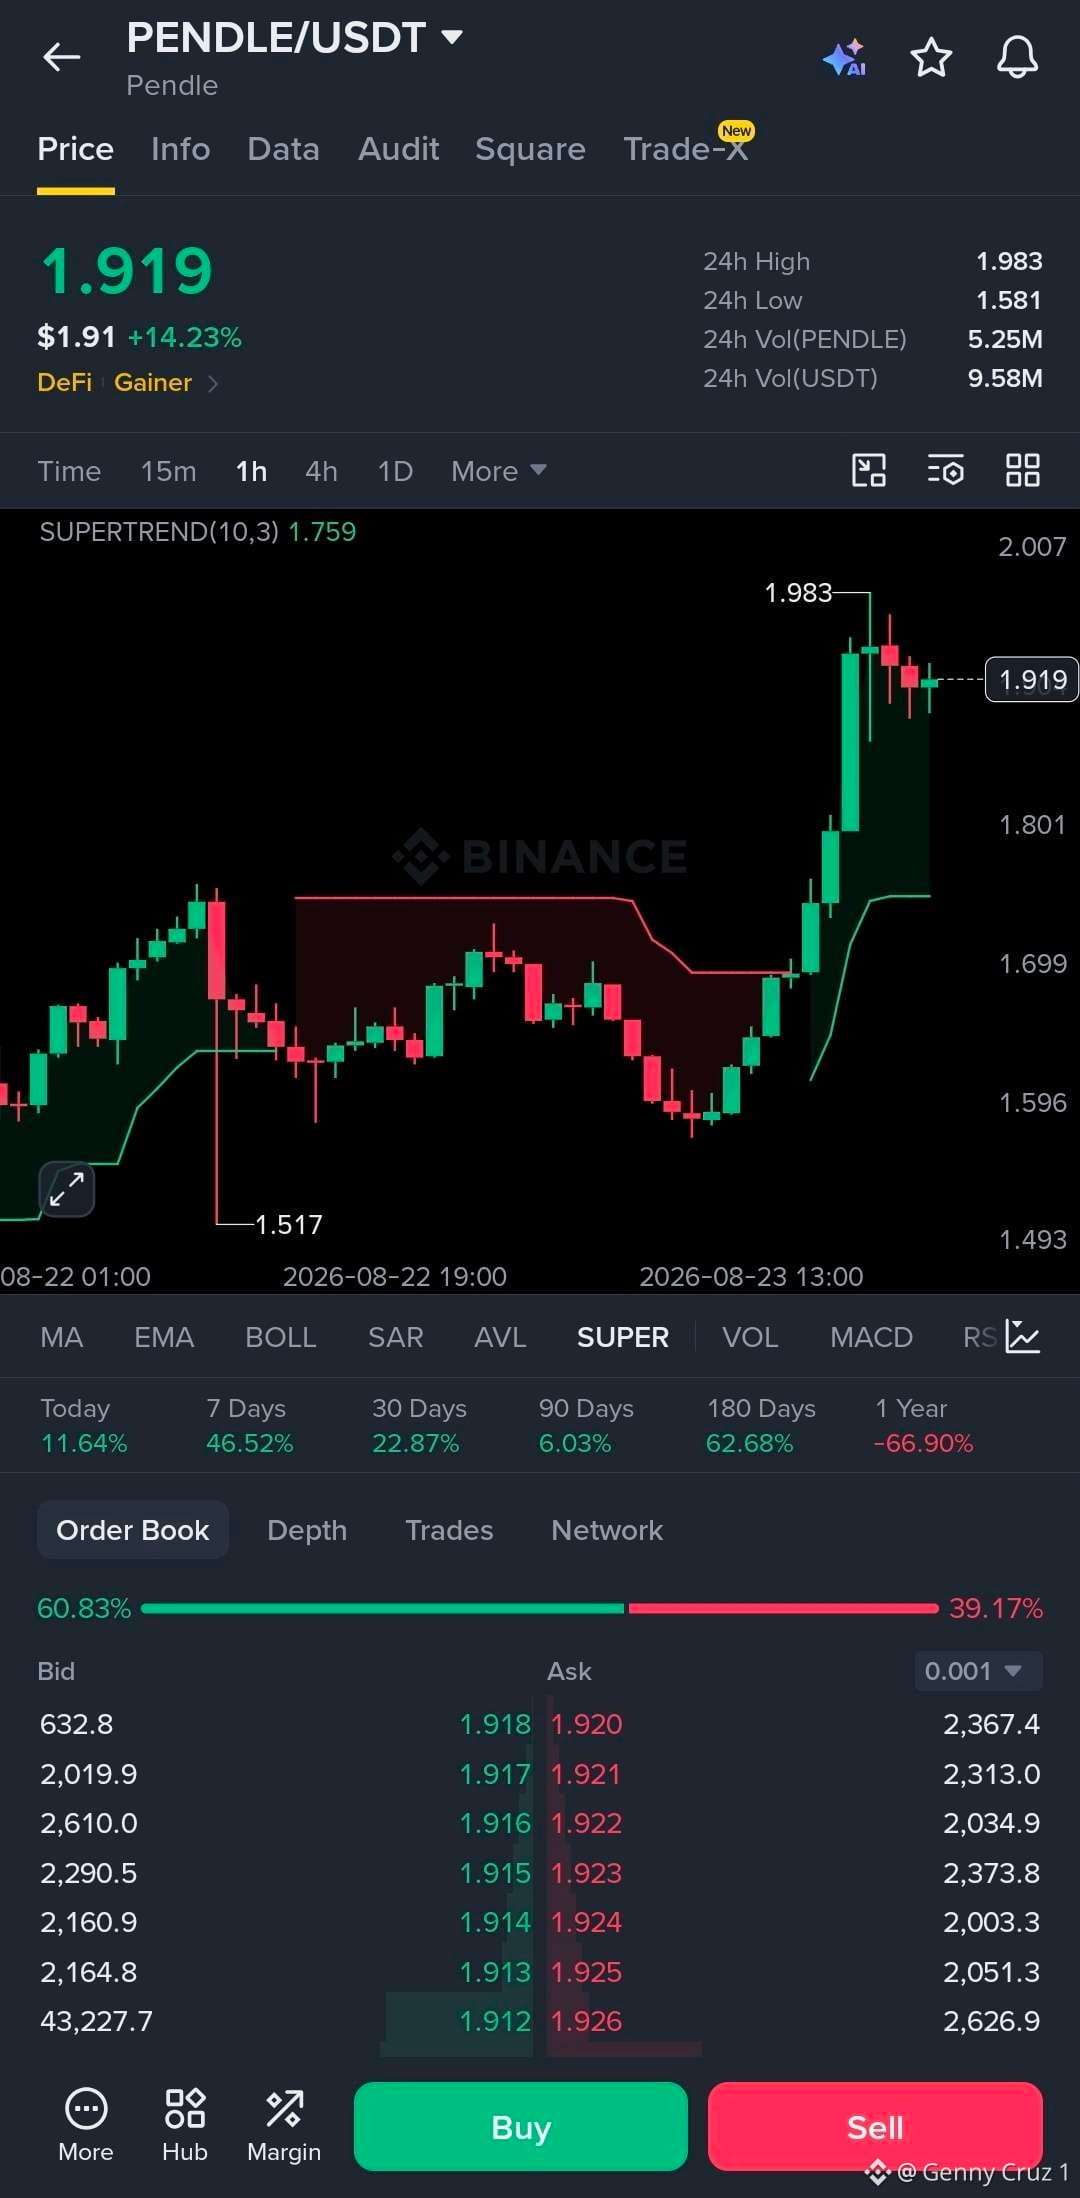Select ask price 1.920
Screen dimensions: 1080x2198
pos(586,1724)
